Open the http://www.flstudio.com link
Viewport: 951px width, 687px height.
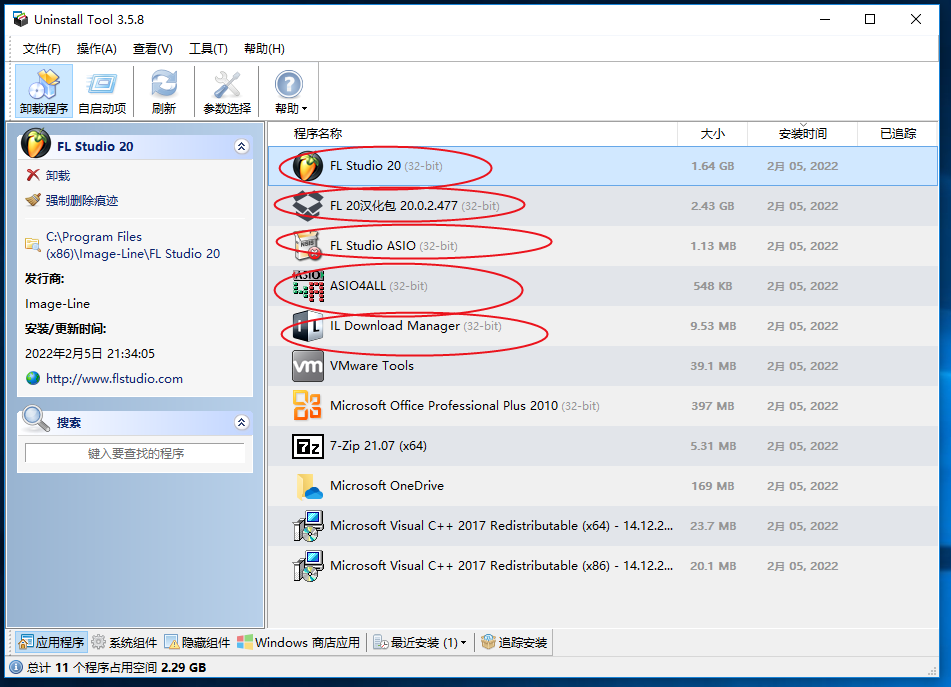[114, 378]
